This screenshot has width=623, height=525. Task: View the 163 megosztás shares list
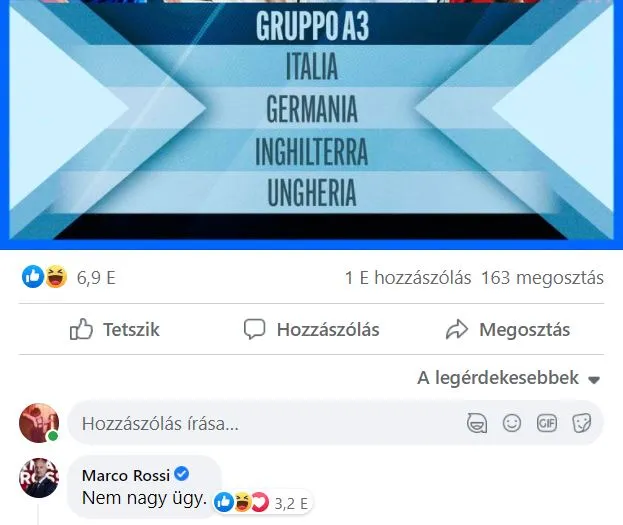click(x=542, y=278)
